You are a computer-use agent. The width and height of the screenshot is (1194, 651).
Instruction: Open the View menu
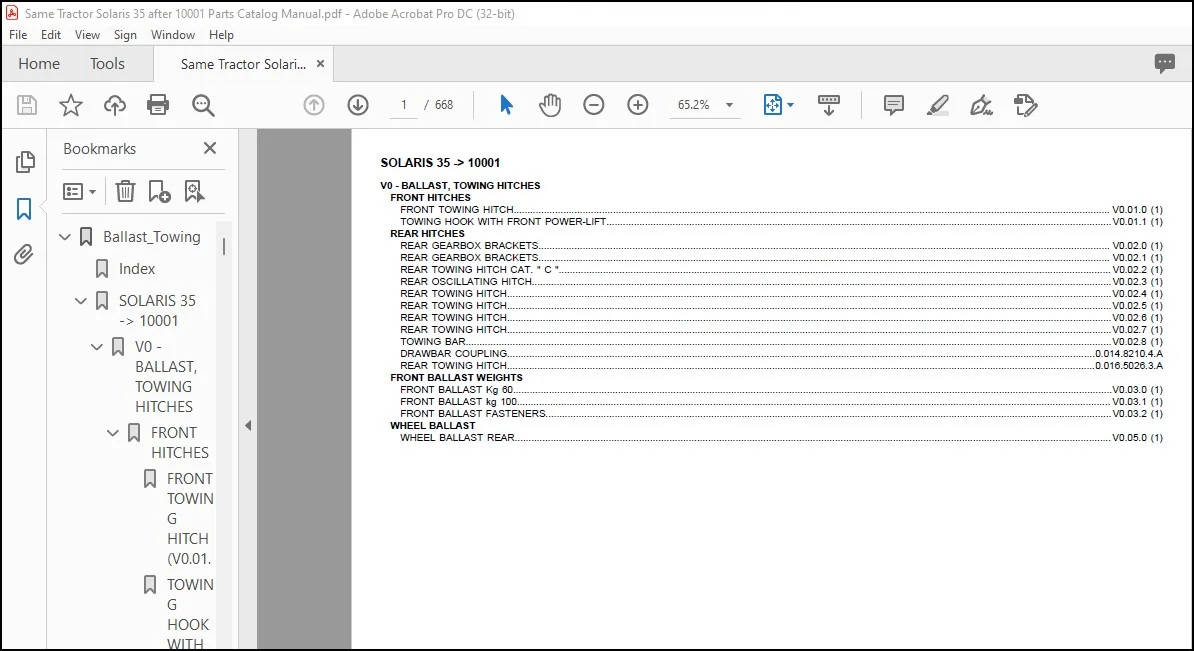(87, 35)
